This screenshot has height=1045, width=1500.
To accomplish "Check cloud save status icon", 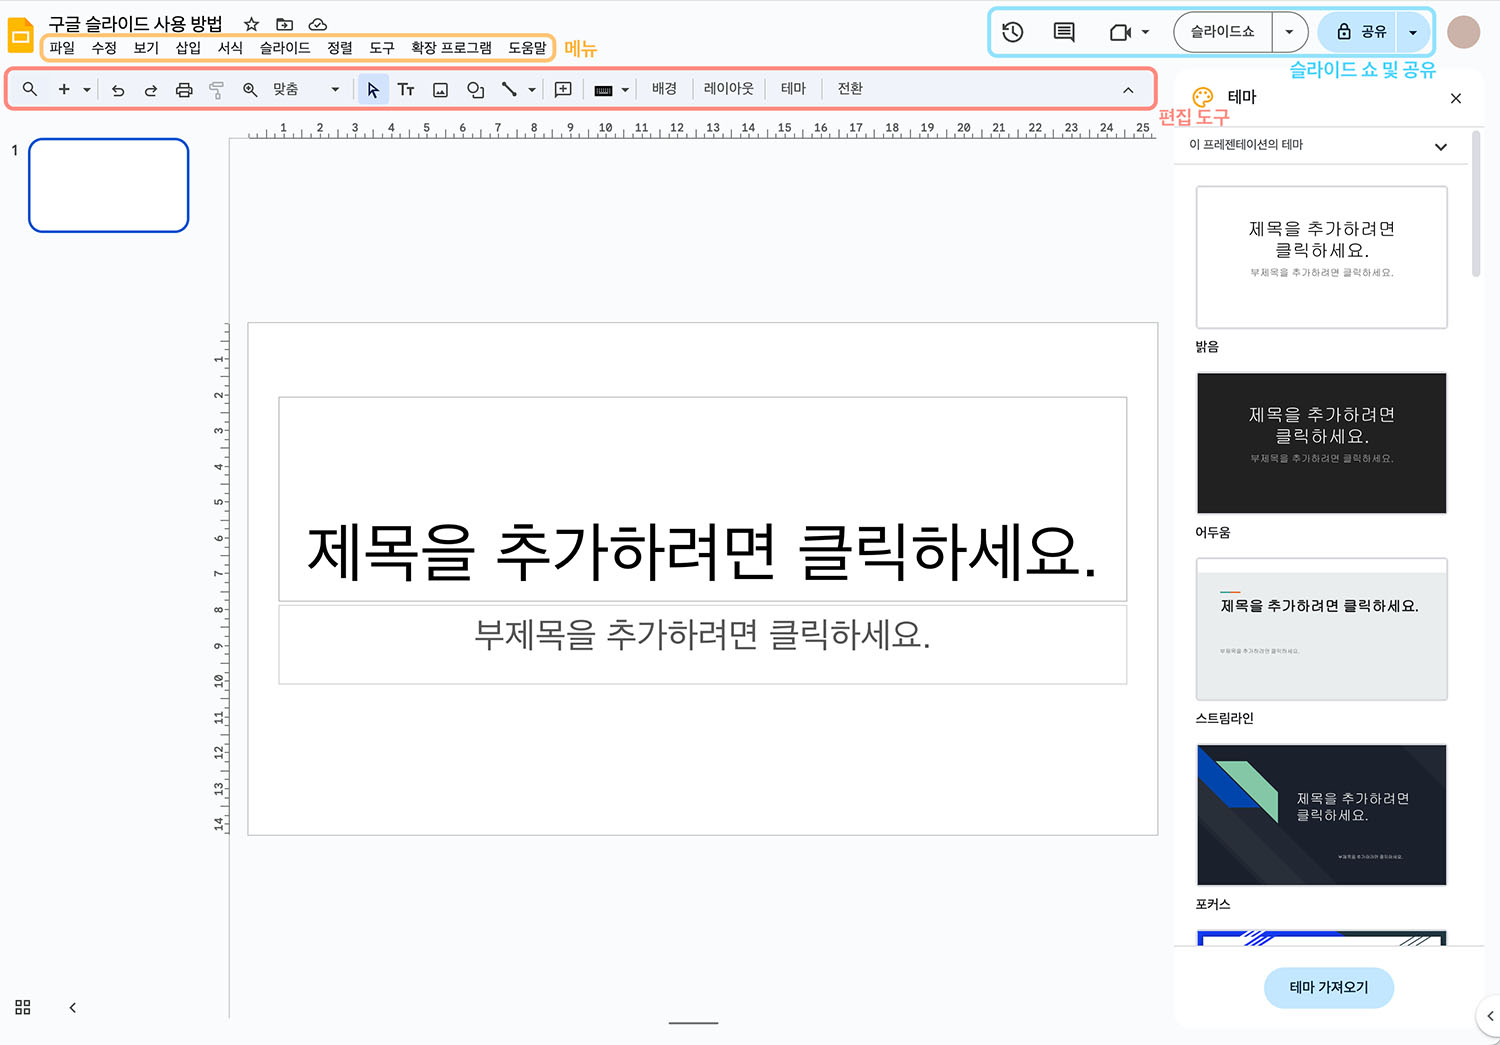I will [318, 24].
